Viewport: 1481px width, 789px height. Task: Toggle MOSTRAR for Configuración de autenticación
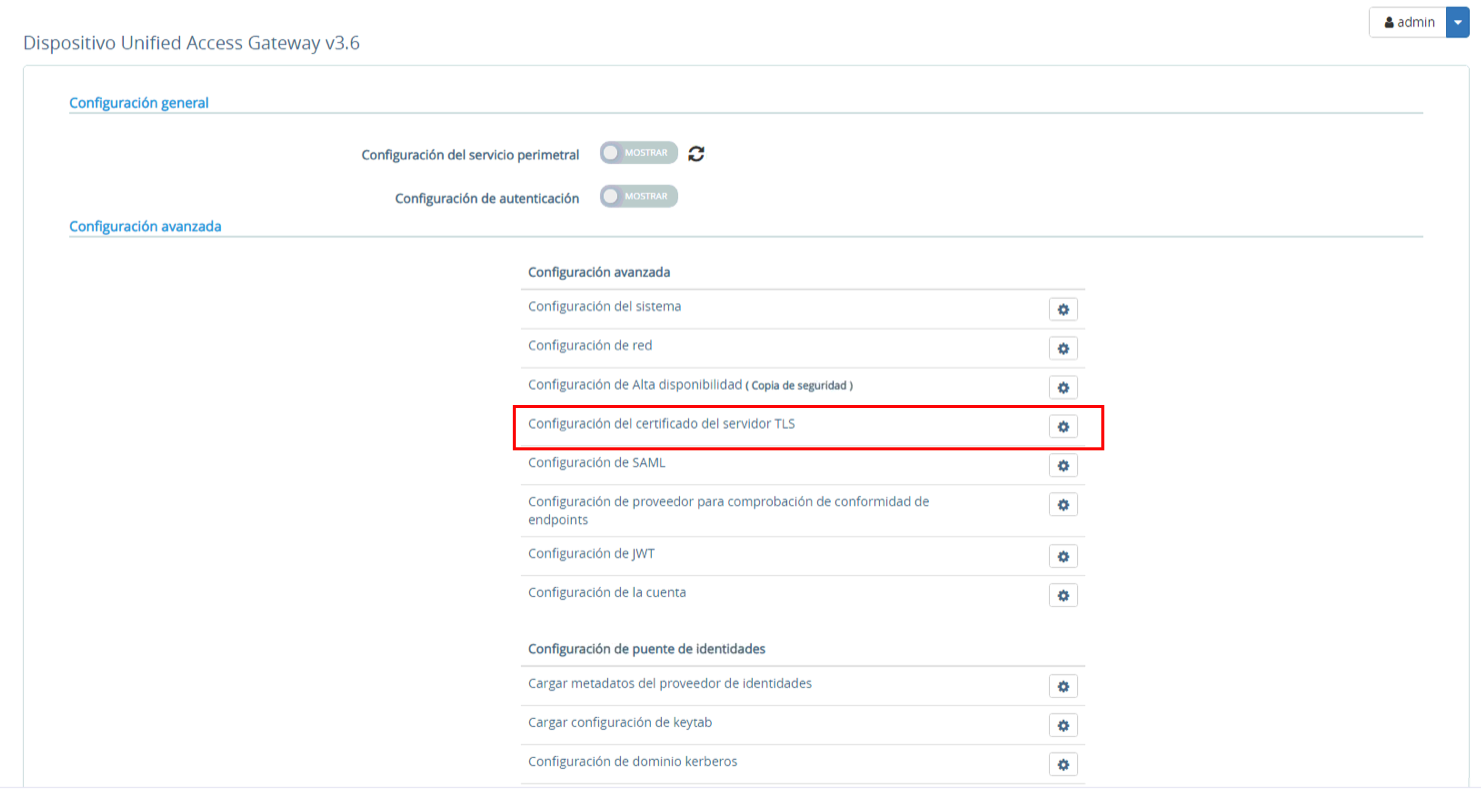click(639, 196)
